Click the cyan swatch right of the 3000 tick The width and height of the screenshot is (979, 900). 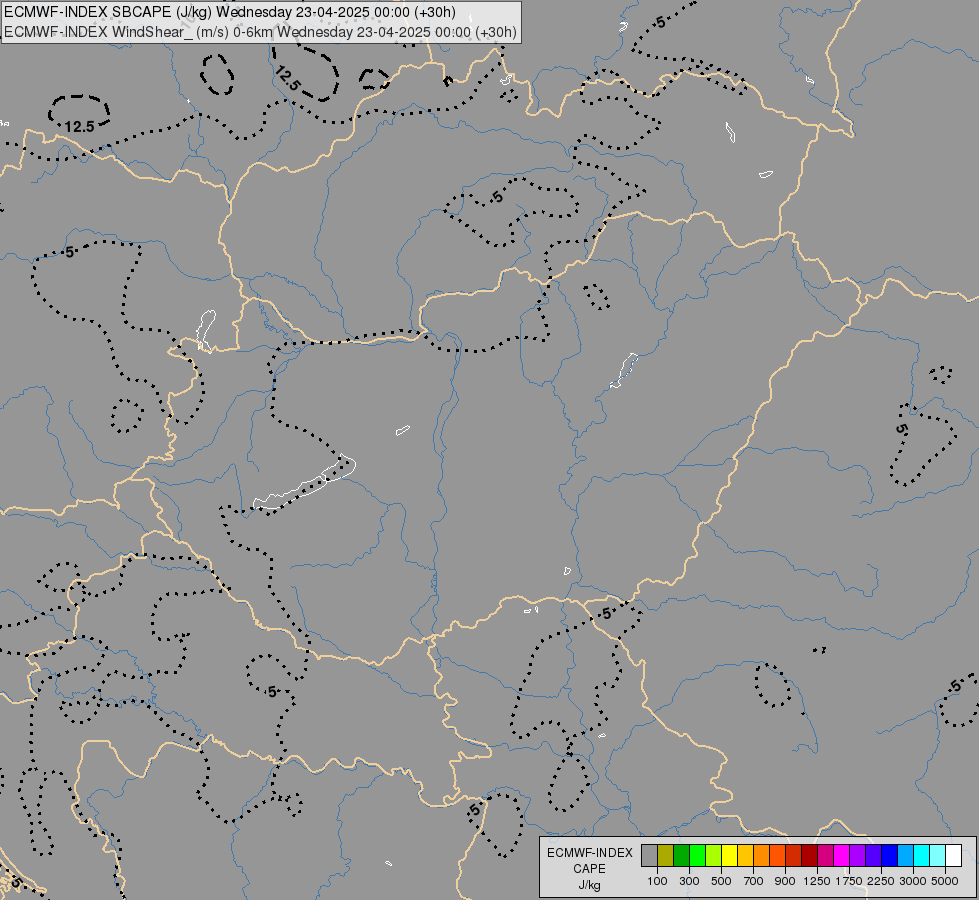(922, 855)
